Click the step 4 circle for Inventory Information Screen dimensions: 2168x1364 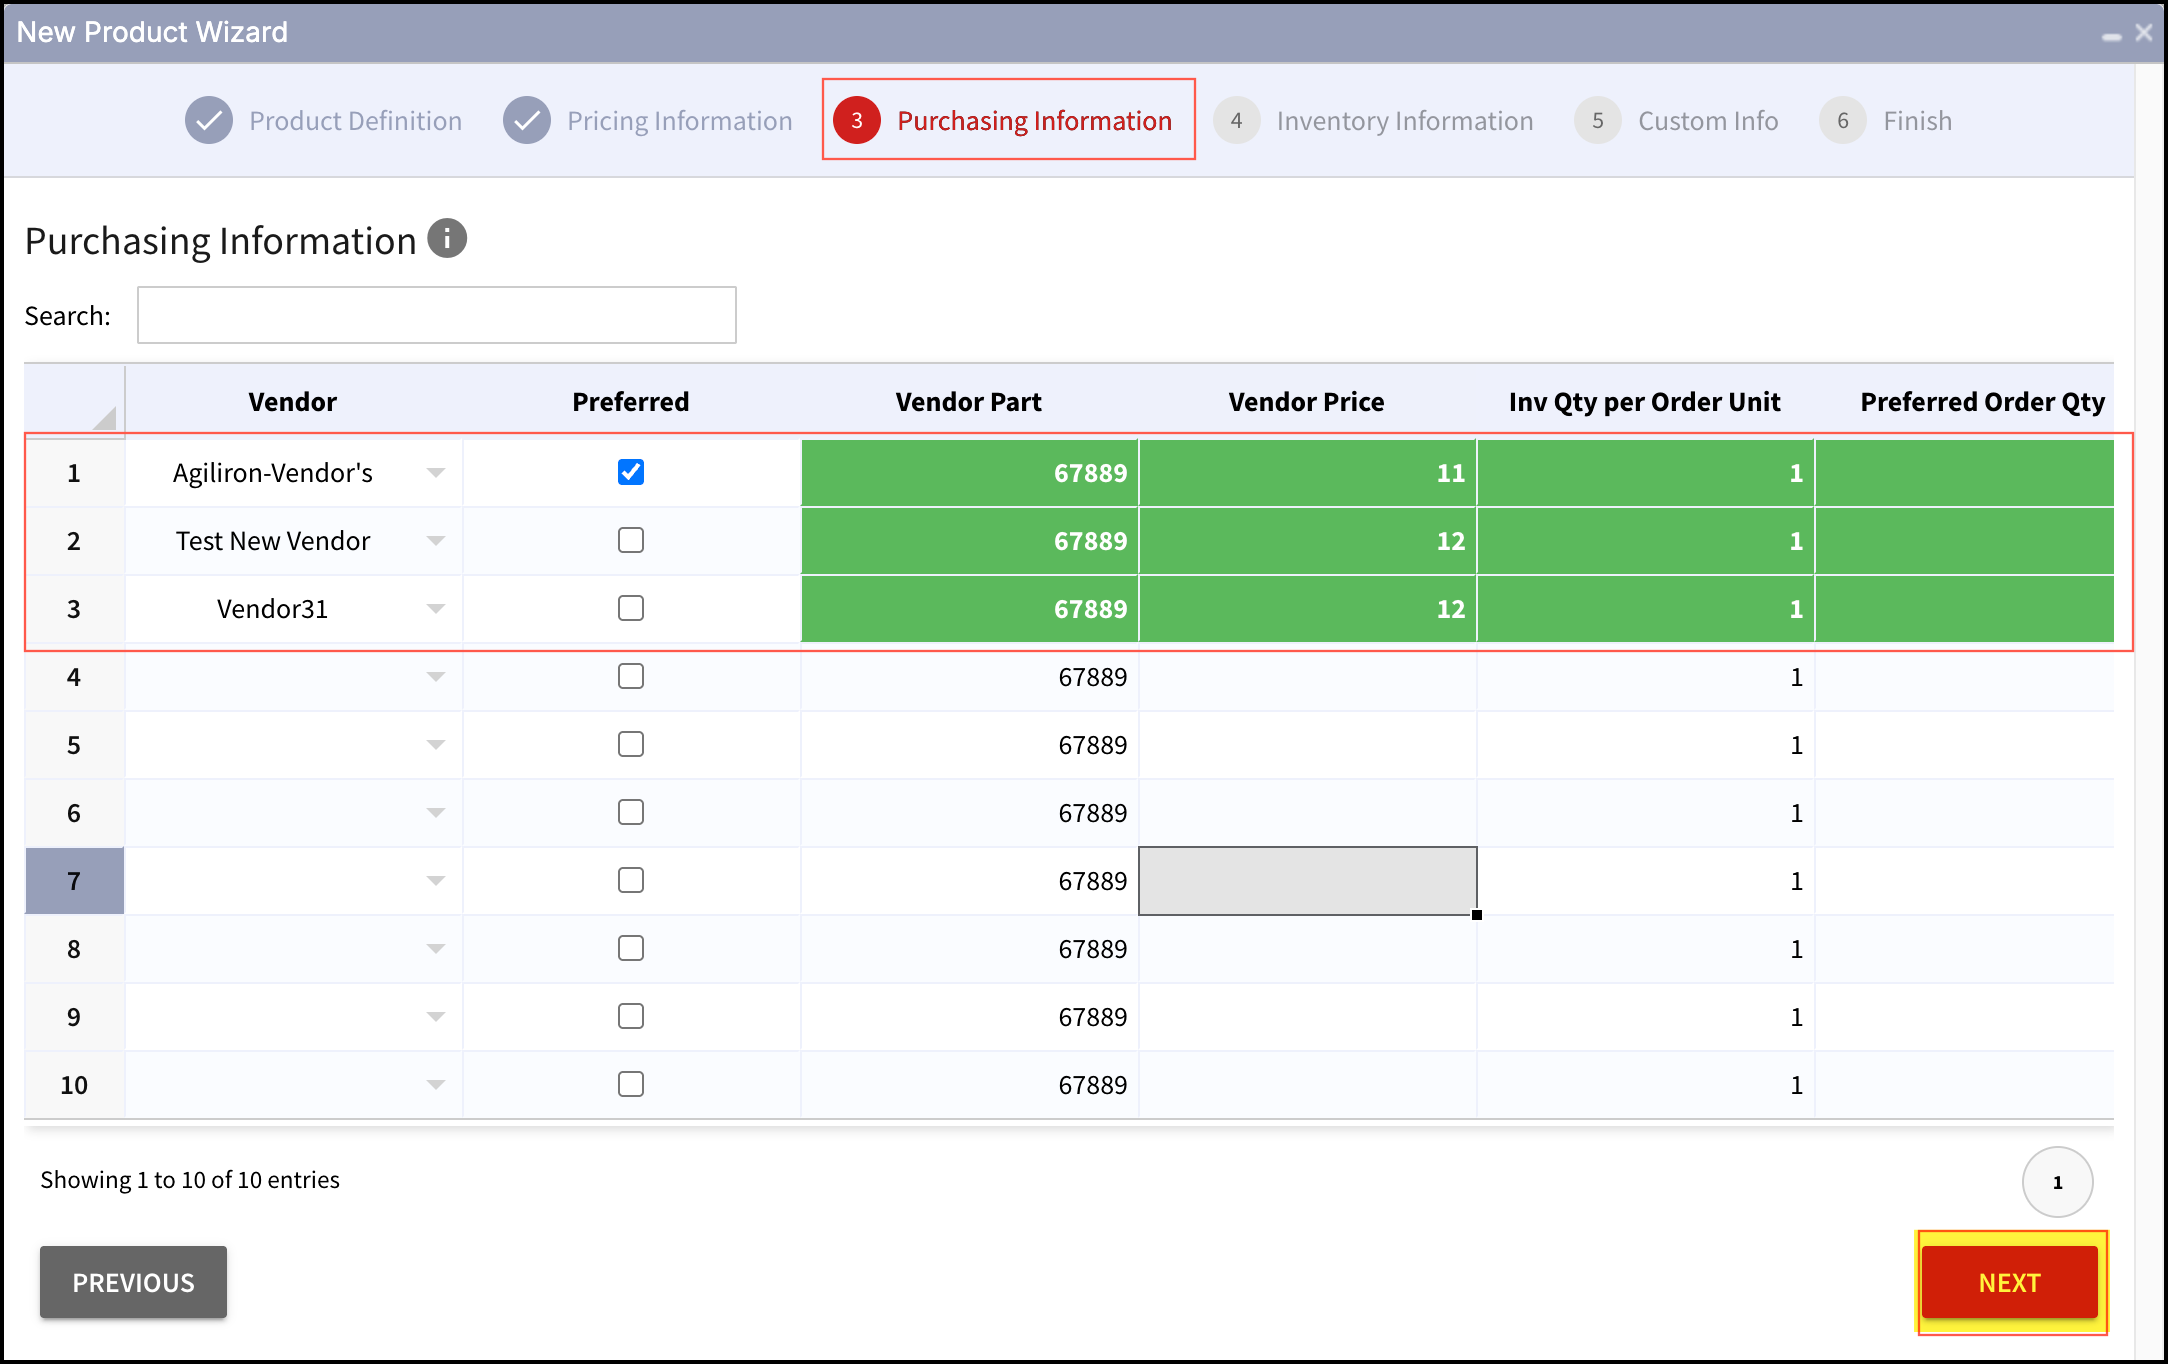[x=1237, y=121]
